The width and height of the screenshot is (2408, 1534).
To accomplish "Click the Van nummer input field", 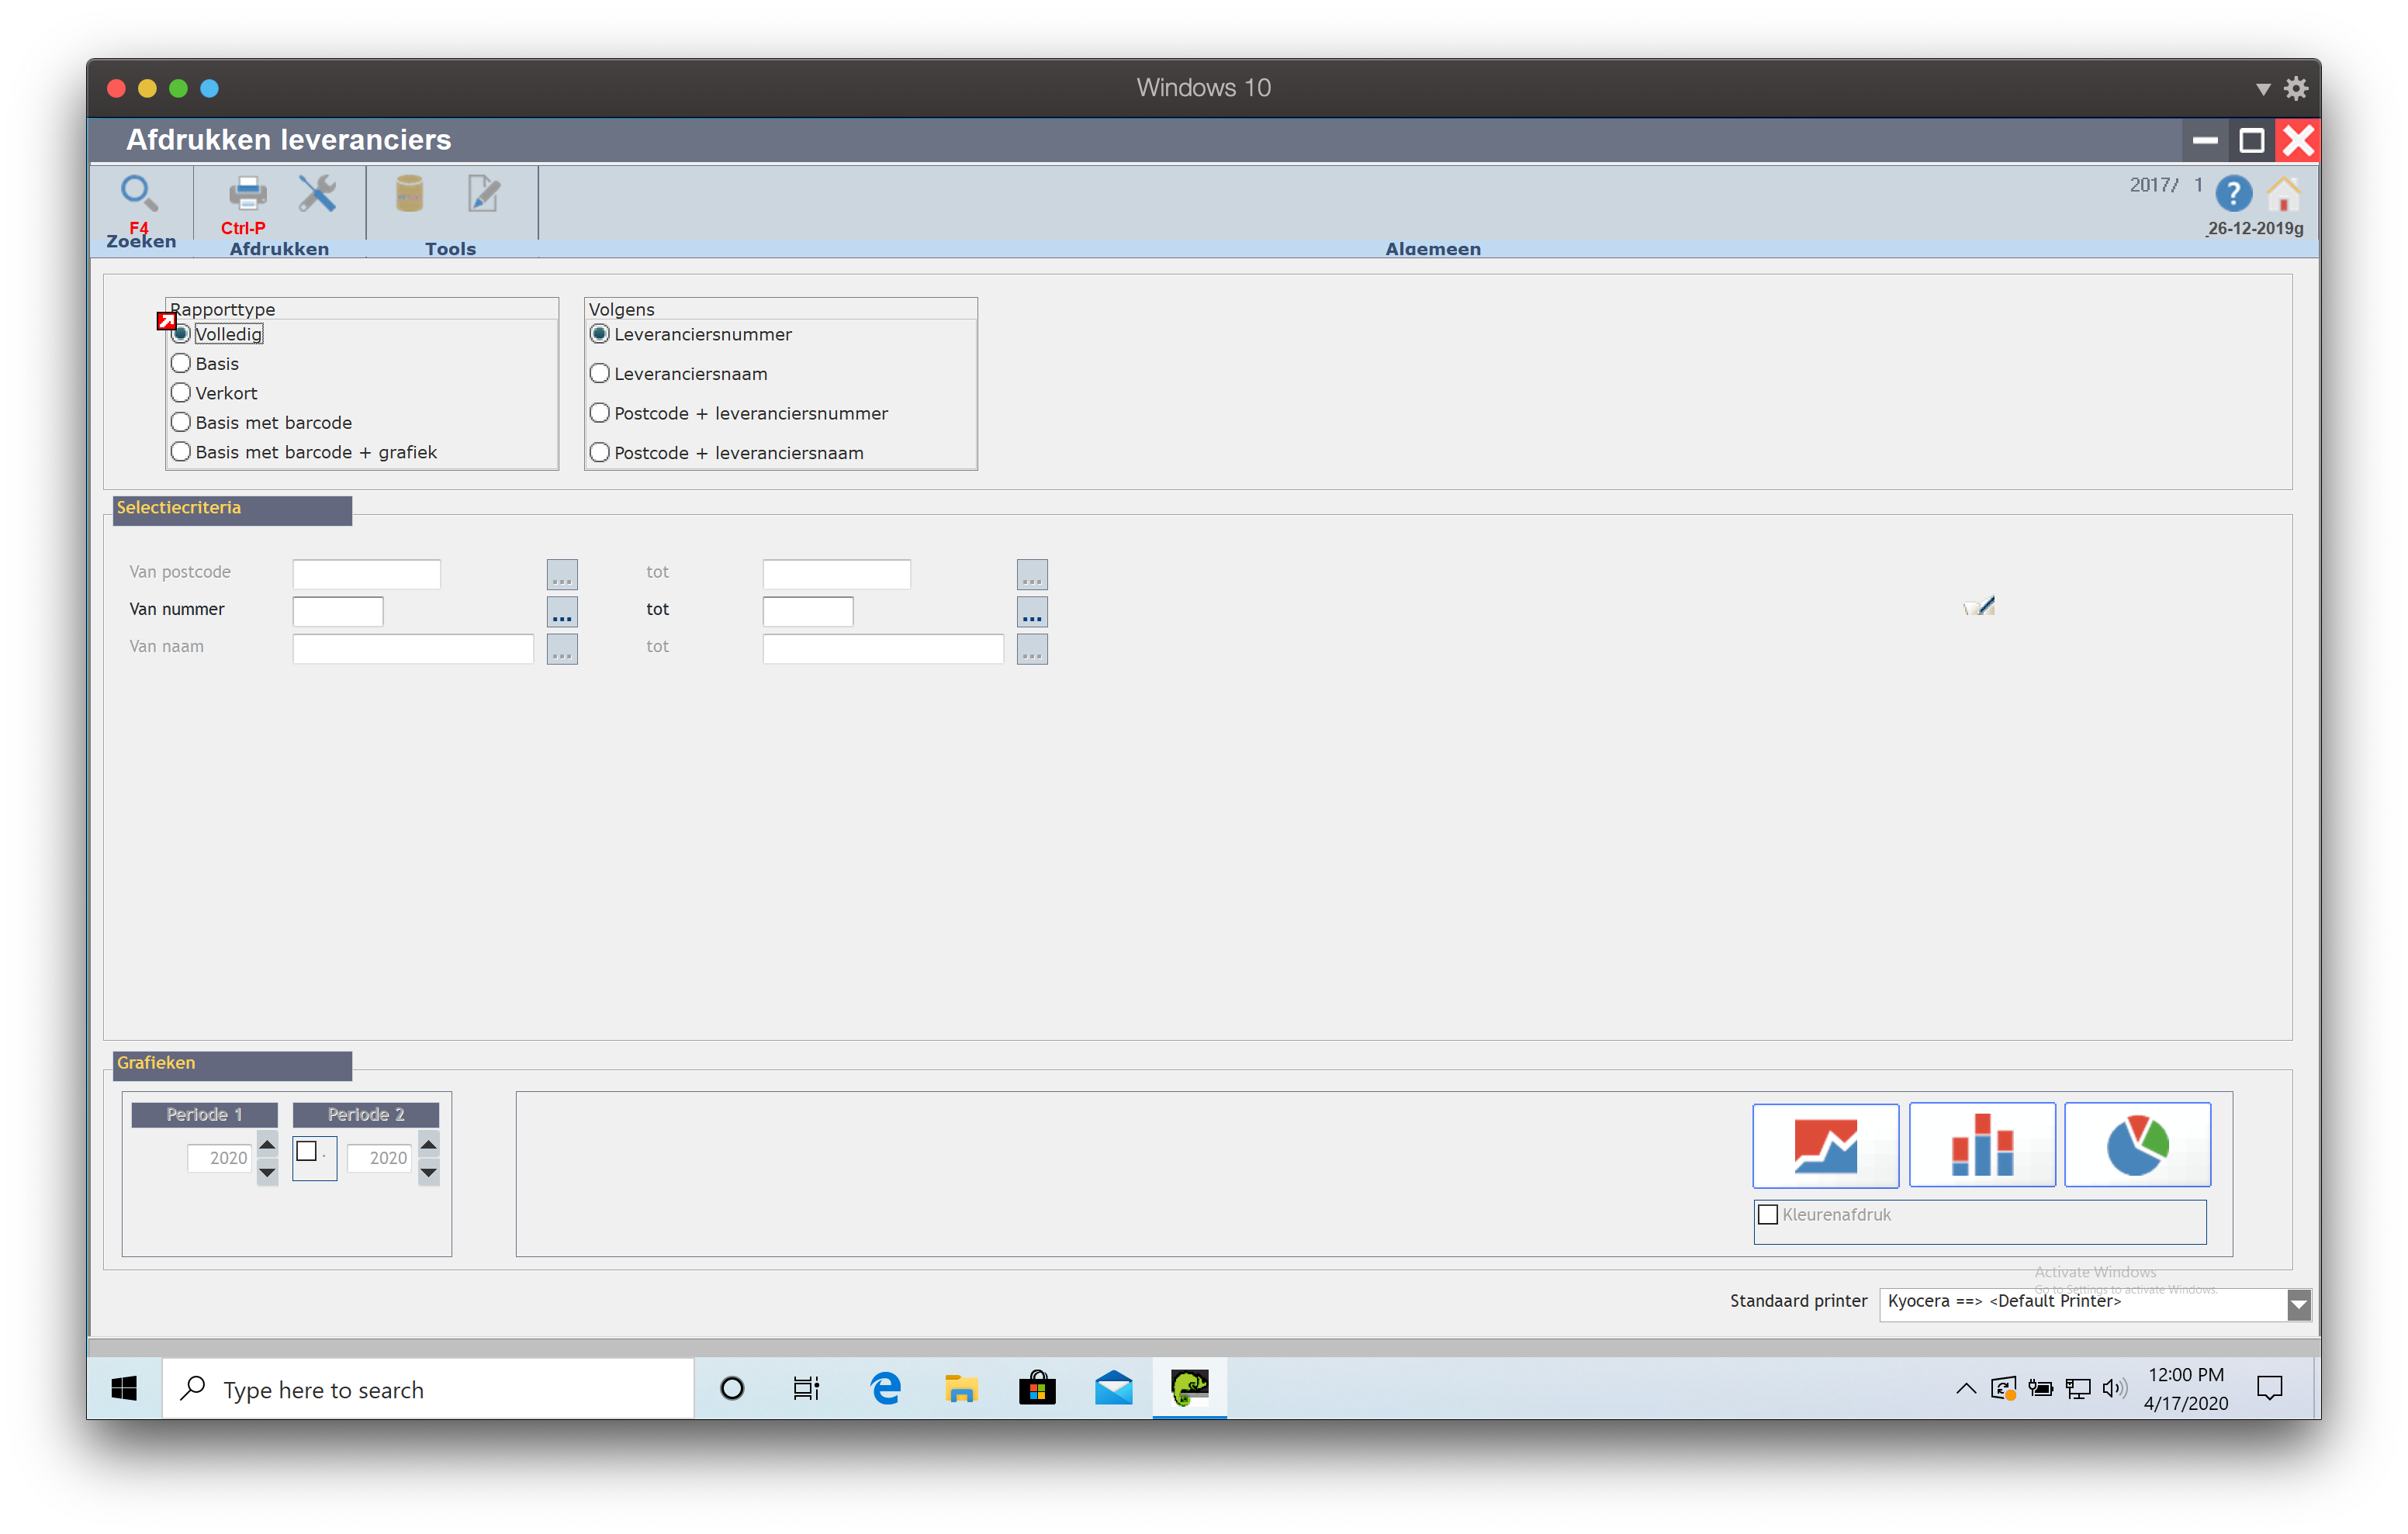I will pyautogui.click(x=338, y=611).
